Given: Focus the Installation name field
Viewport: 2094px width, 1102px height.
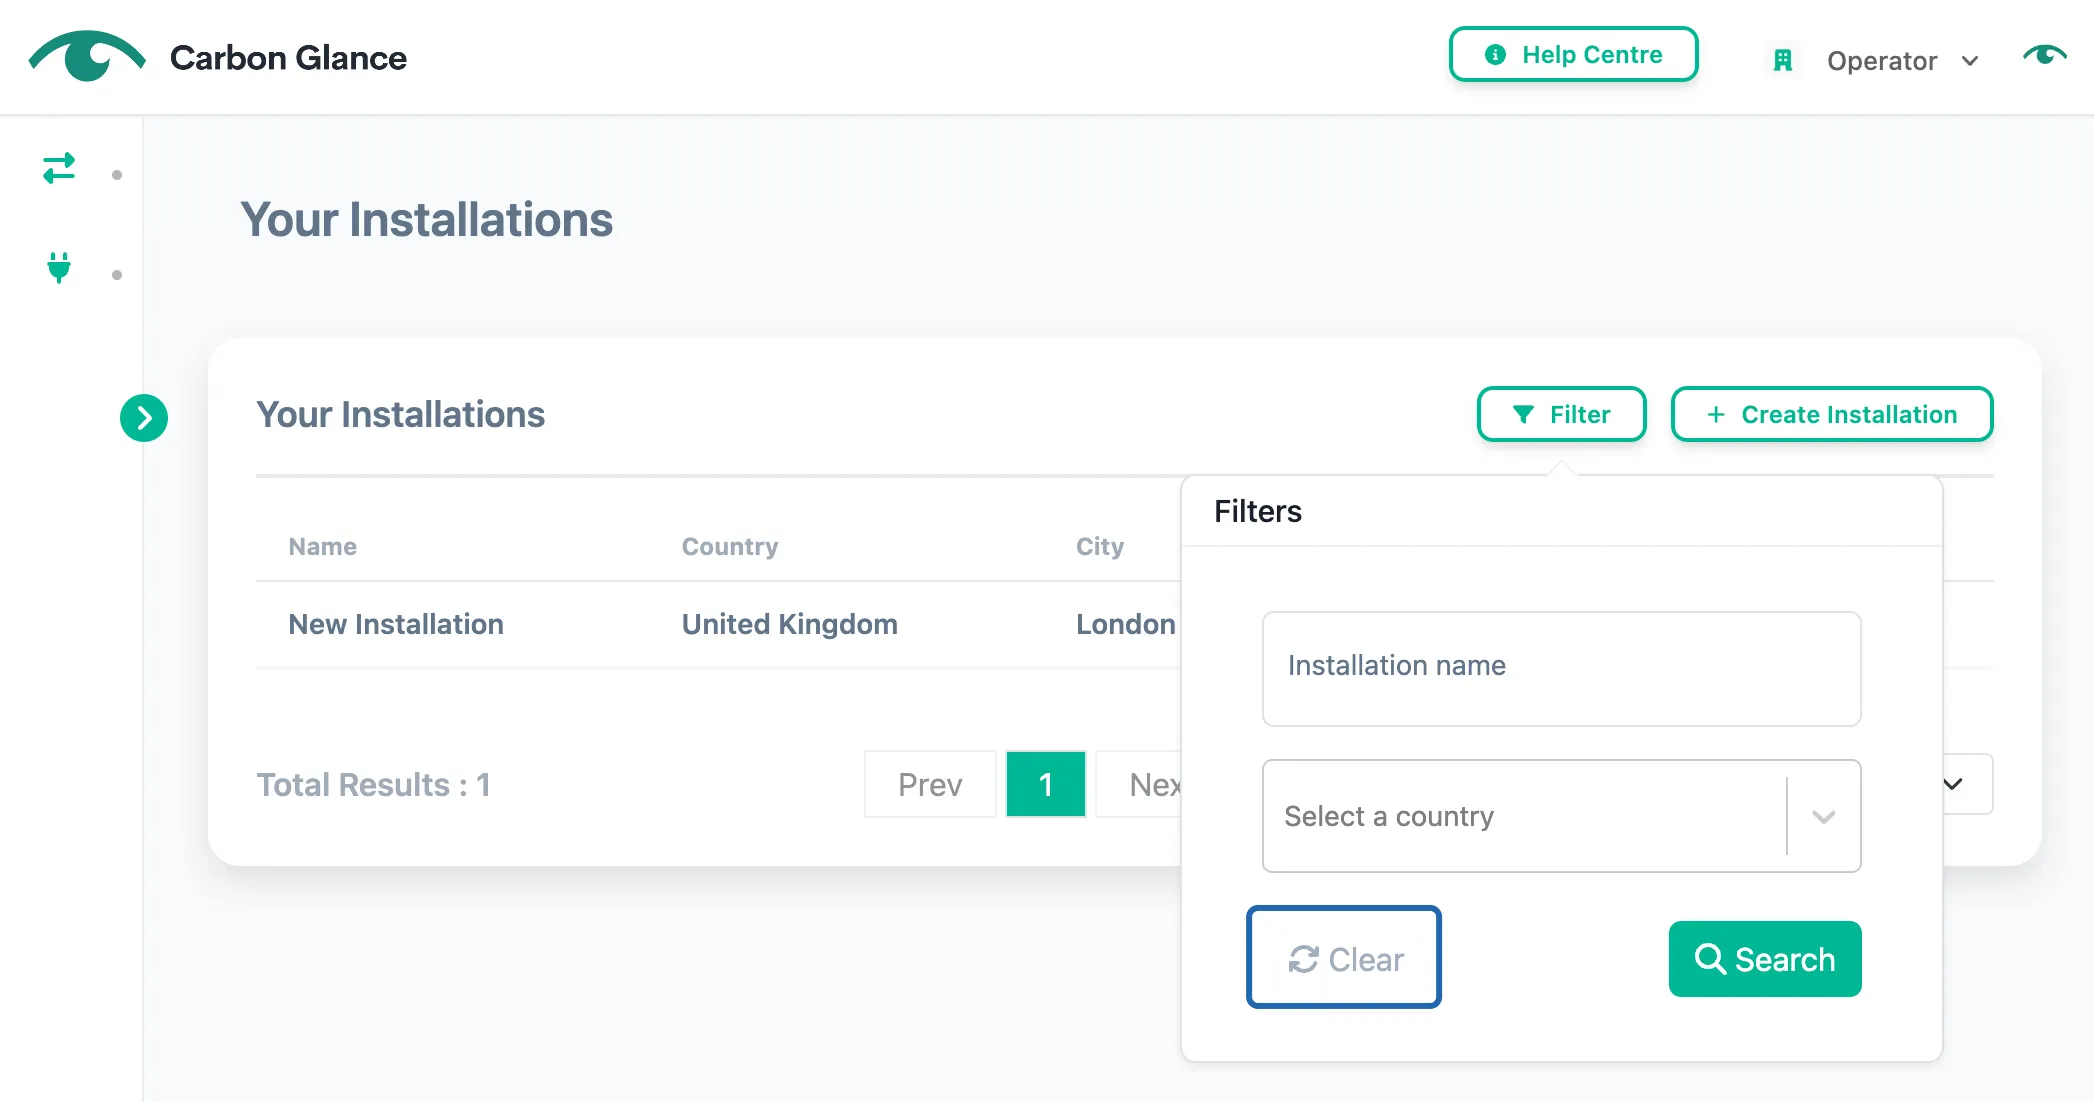Looking at the screenshot, I should 1561,668.
